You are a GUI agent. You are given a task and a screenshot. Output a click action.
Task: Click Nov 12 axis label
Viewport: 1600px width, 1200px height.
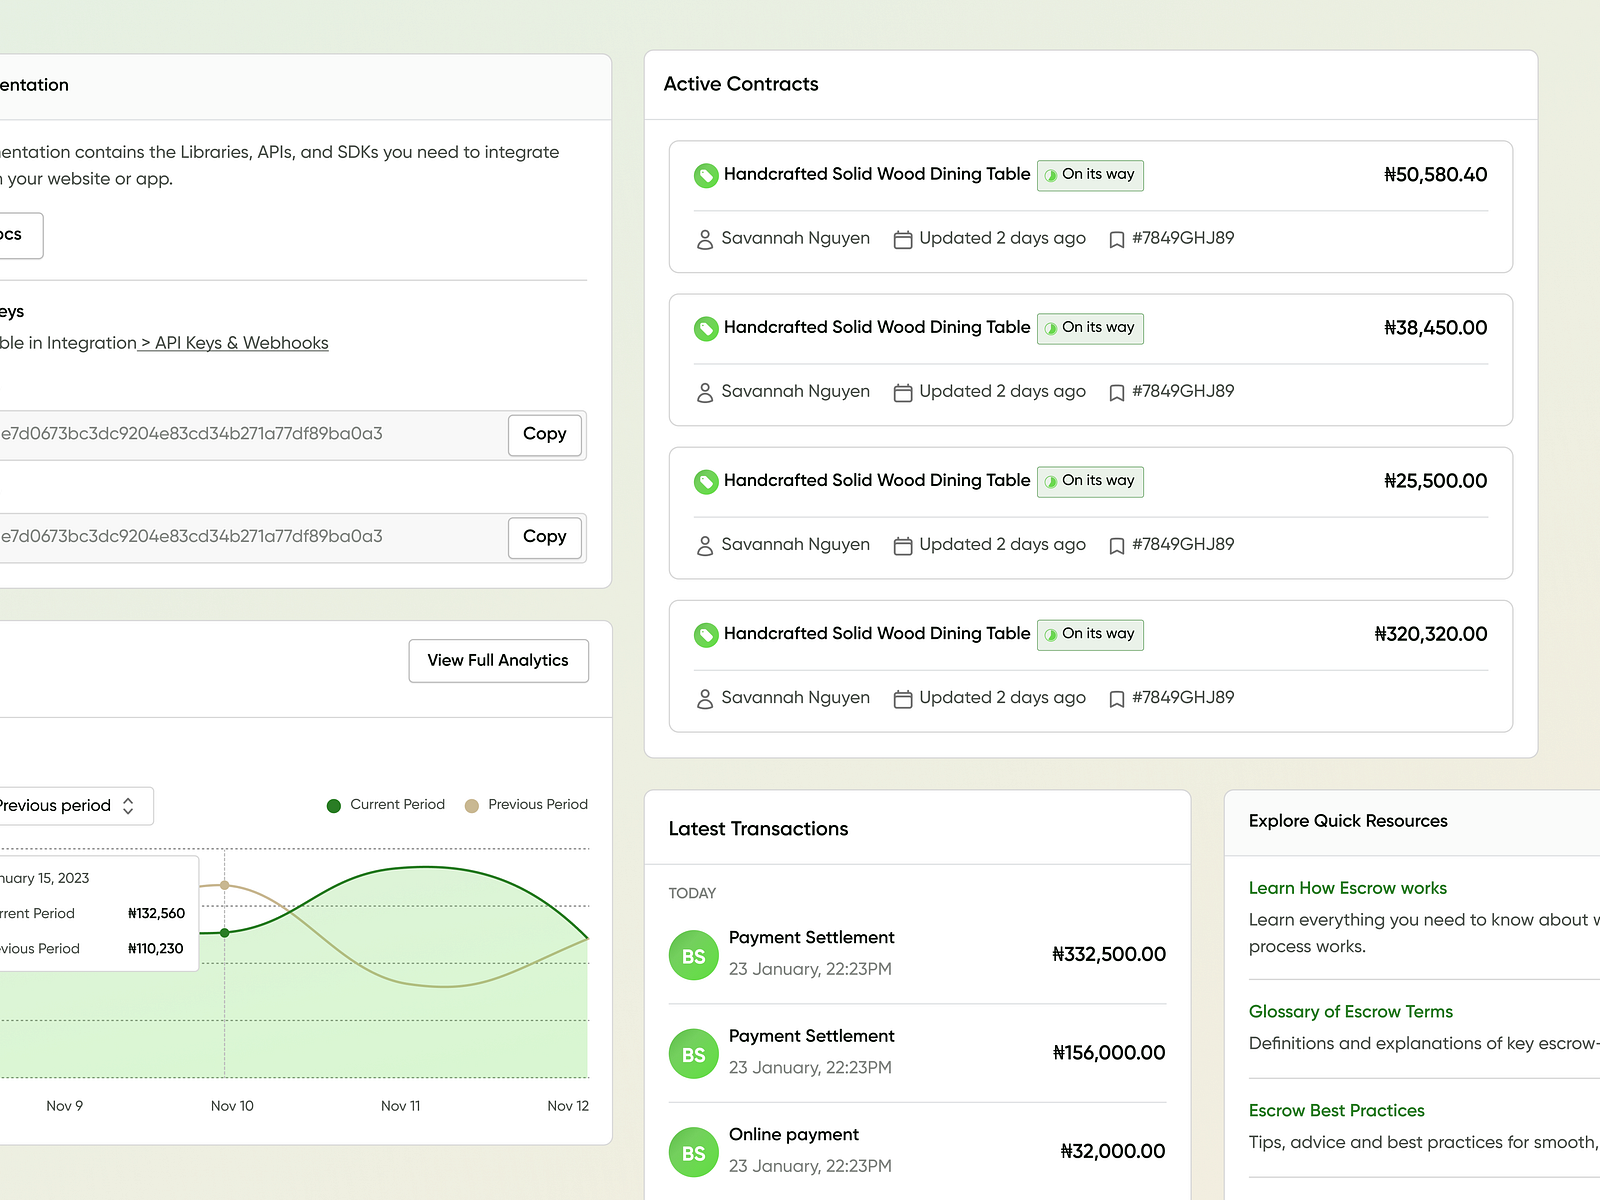(568, 1106)
